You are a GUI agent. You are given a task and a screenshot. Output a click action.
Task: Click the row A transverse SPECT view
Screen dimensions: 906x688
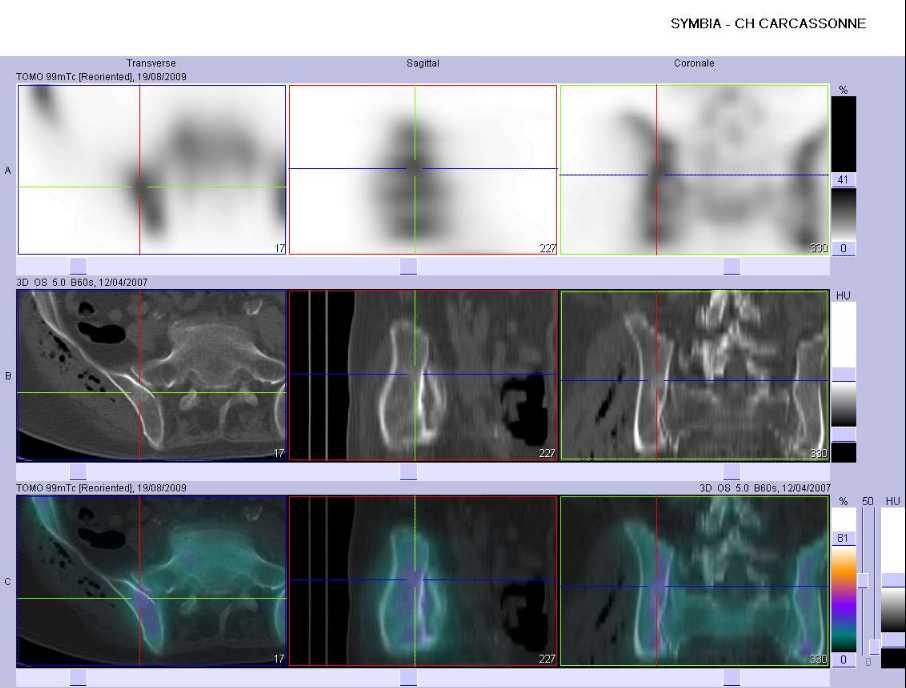pos(152,170)
